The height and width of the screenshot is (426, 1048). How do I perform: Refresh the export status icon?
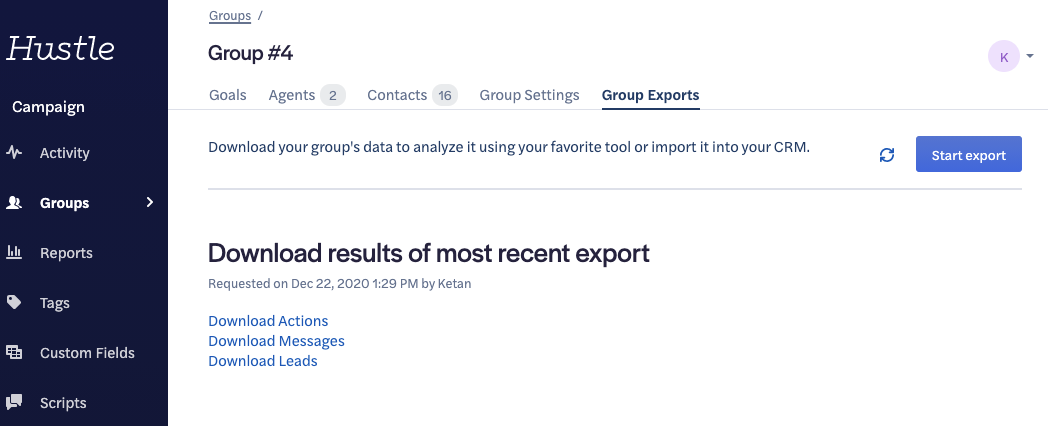887,155
